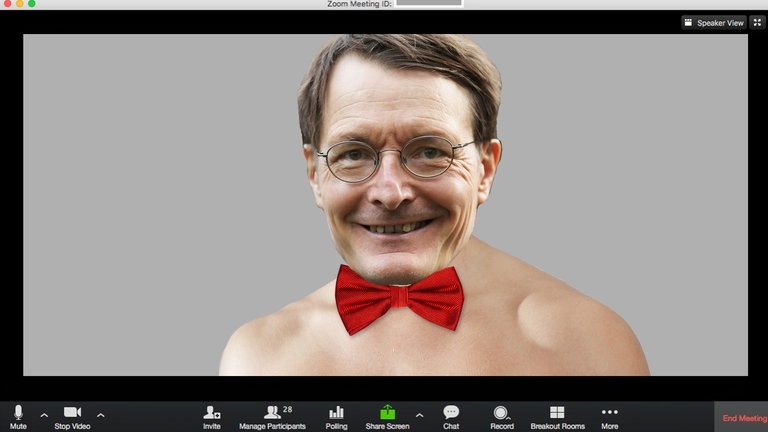The image size is (768, 432).
Task: Click the Zoom Meeting ID field
Action: point(429,3)
